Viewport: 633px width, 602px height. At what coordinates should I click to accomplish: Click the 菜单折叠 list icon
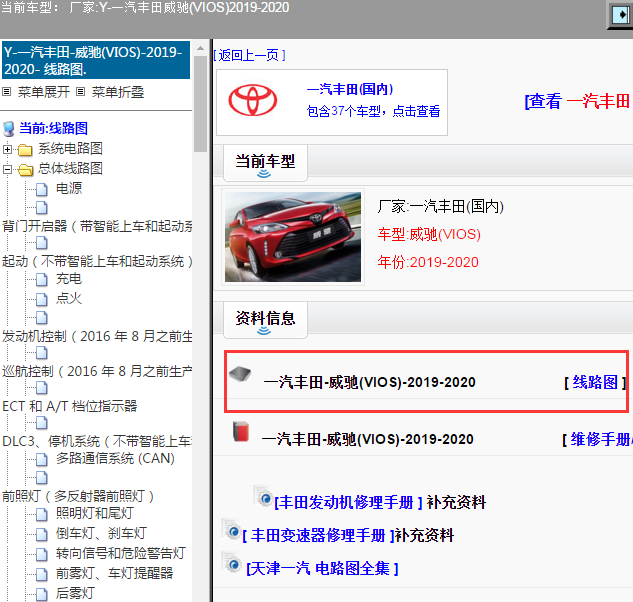tap(80, 92)
